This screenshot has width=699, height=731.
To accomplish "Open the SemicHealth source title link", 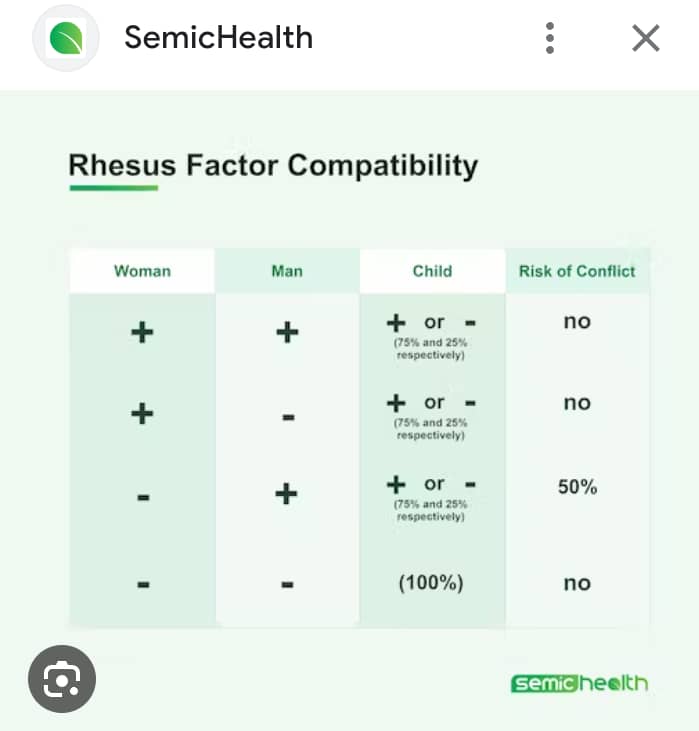I will click(x=219, y=37).
